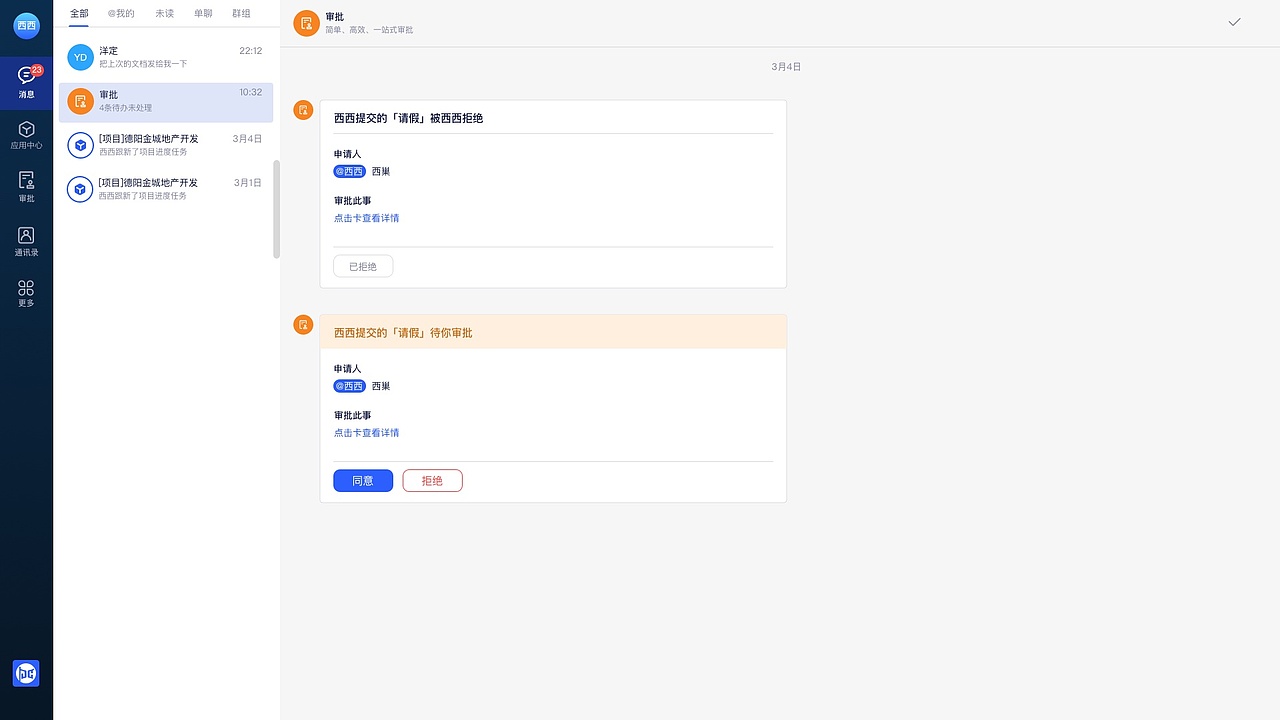
Task: Open the 审批 section in the sidebar
Action: 25,188
